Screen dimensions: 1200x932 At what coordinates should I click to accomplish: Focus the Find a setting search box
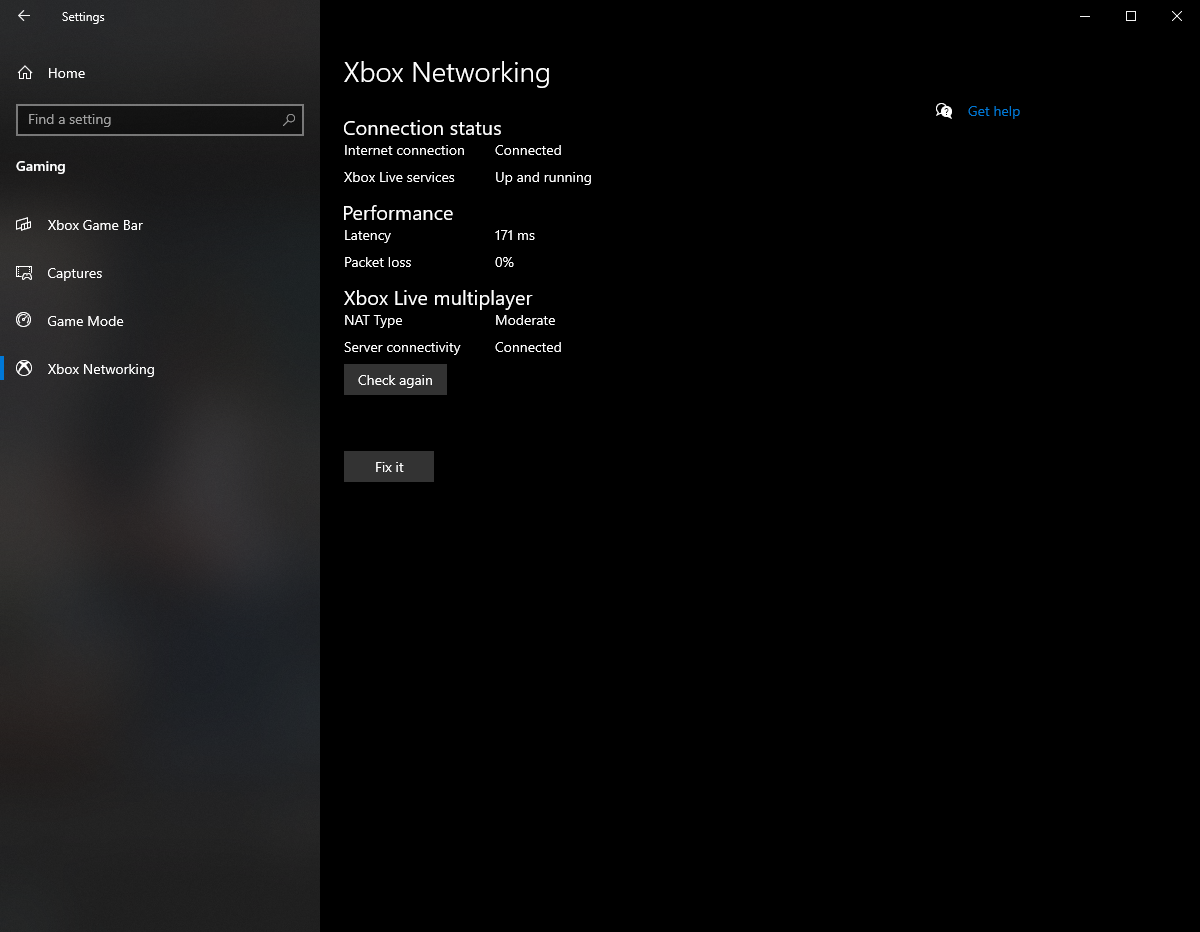[x=160, y=119]
